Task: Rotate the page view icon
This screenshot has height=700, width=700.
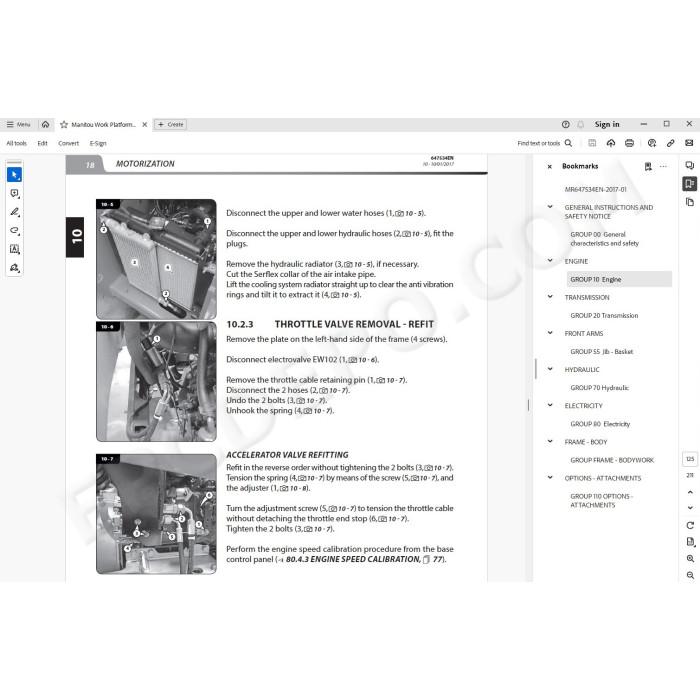Action: pos(690,525)
